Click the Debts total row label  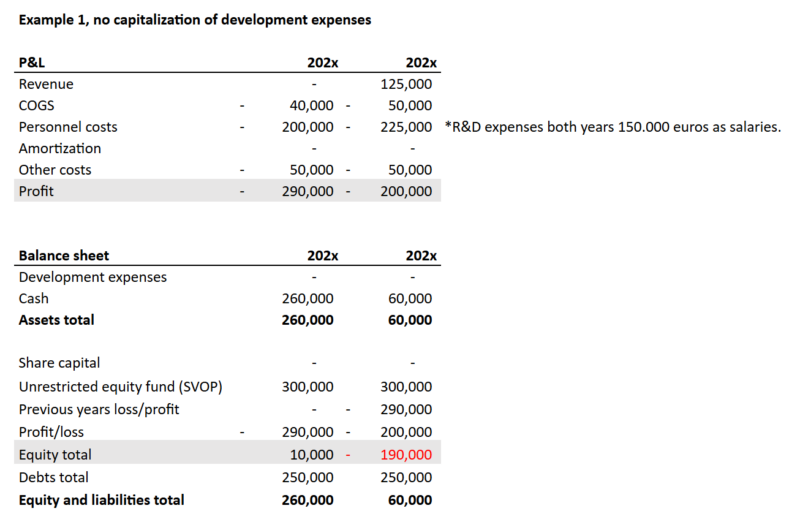tap(53, 478)
